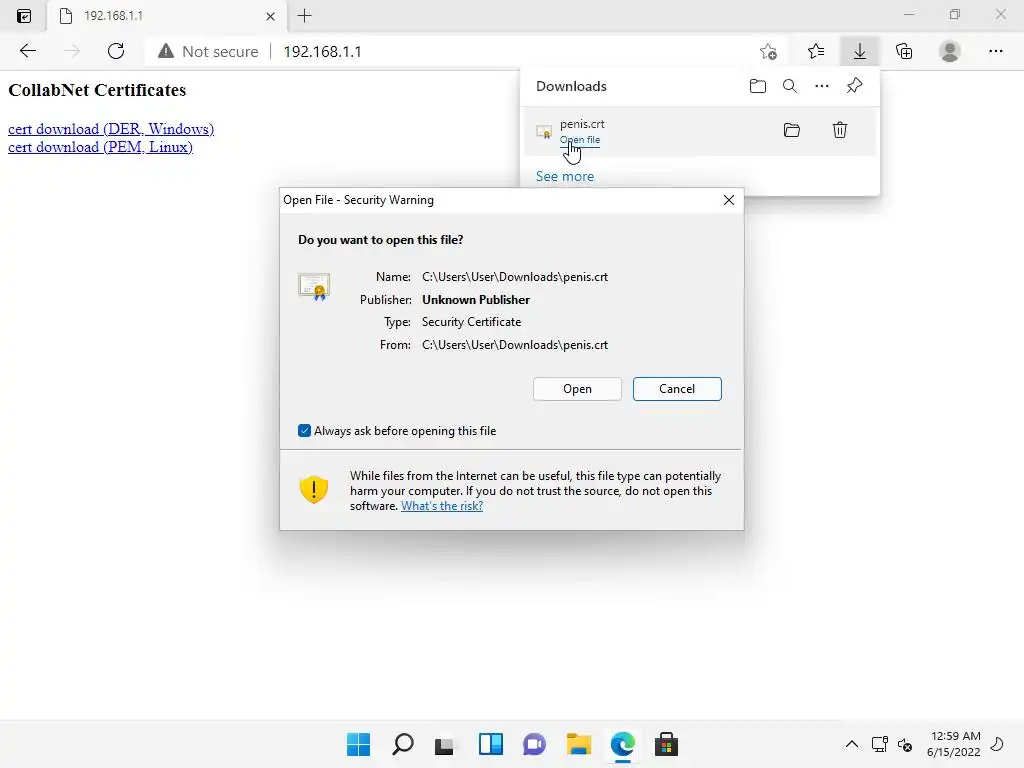Click the CollabNet Certificates heading
Screen dimensions: 1024x768
[x=97, y=90]
